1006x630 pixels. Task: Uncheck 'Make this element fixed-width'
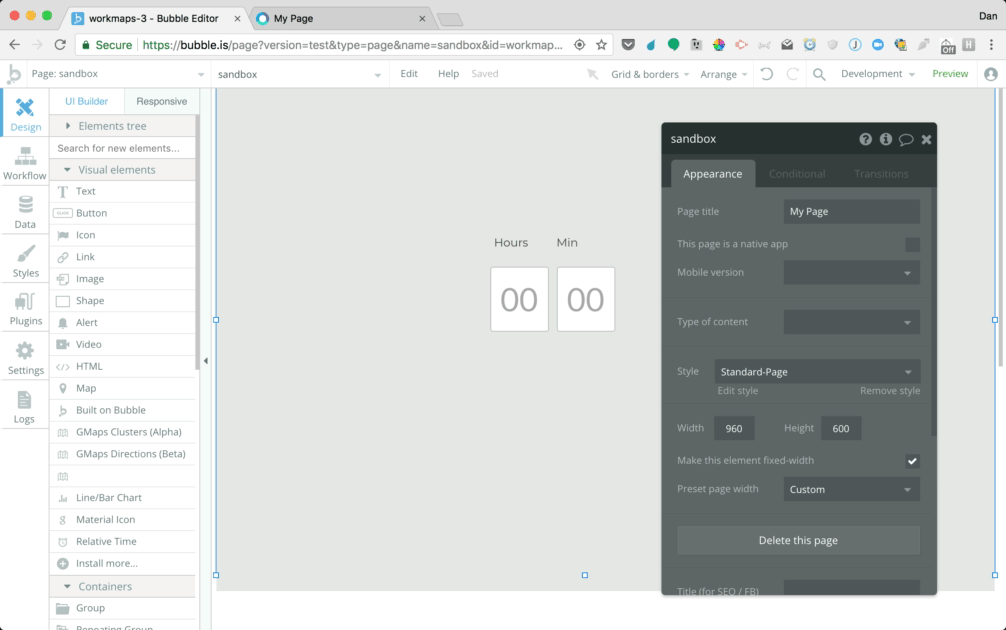912,461
